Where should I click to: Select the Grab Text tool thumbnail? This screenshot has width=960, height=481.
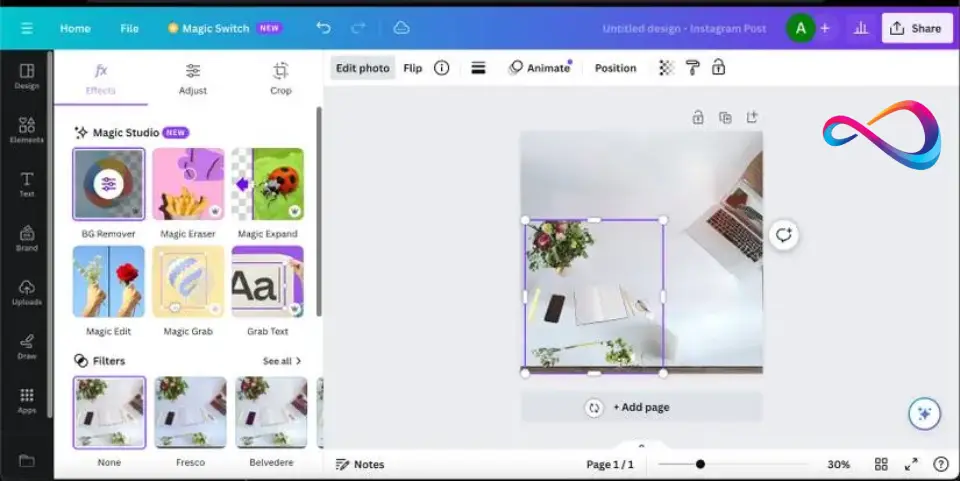click(268, 282)
